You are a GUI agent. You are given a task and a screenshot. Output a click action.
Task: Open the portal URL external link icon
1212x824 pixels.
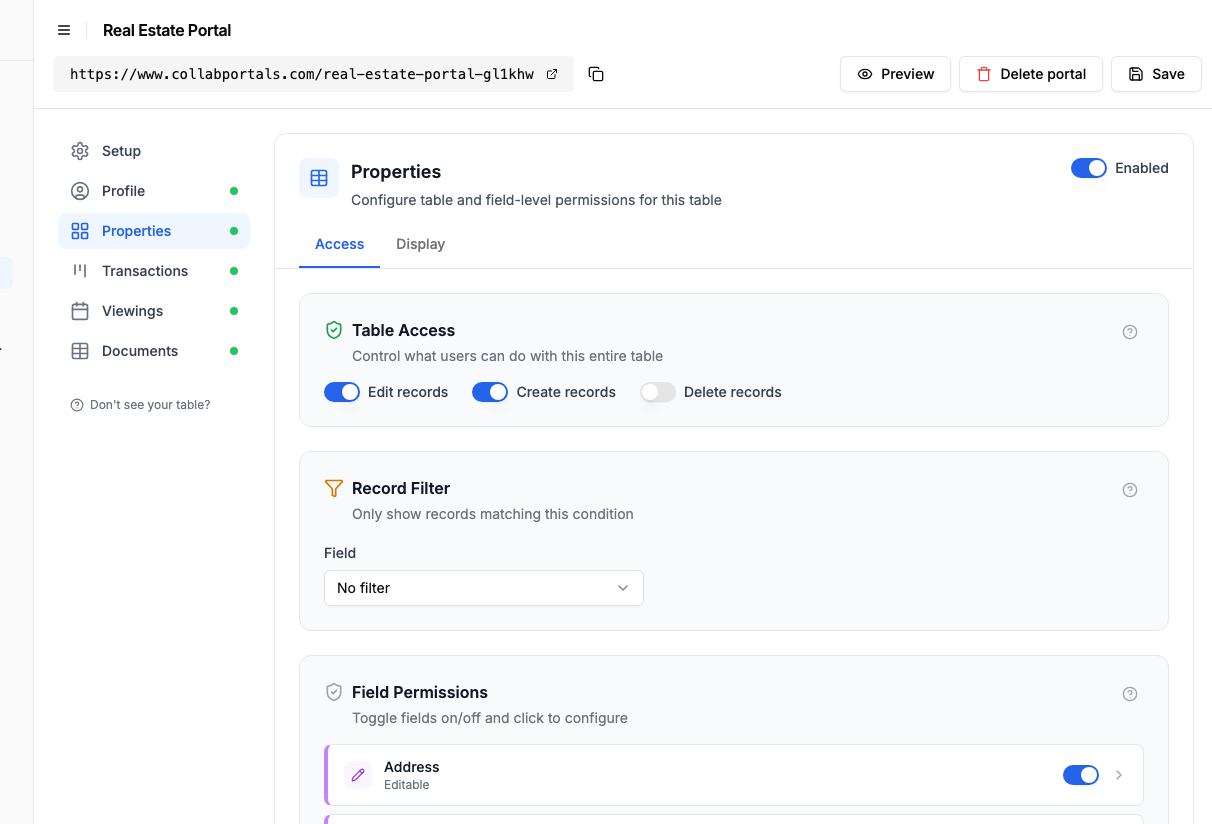pos(552,74)
